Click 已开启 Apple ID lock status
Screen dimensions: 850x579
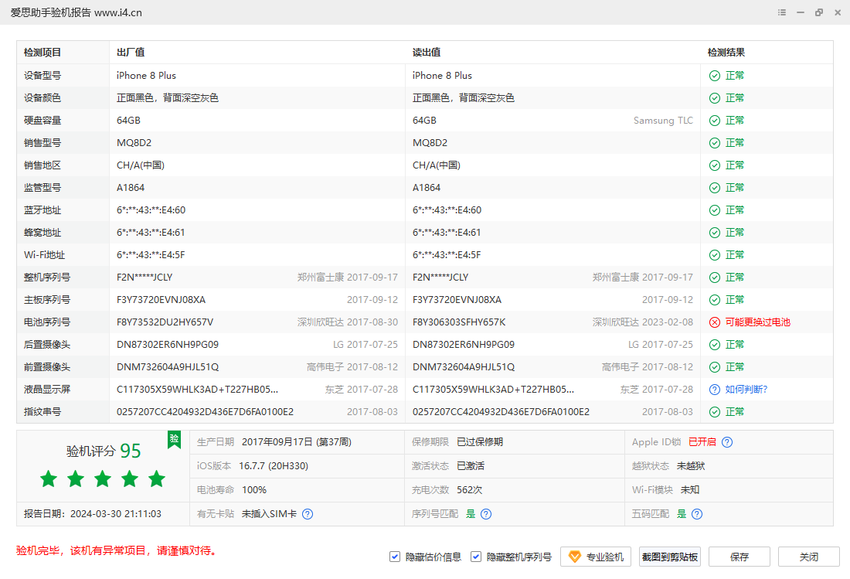702,442
